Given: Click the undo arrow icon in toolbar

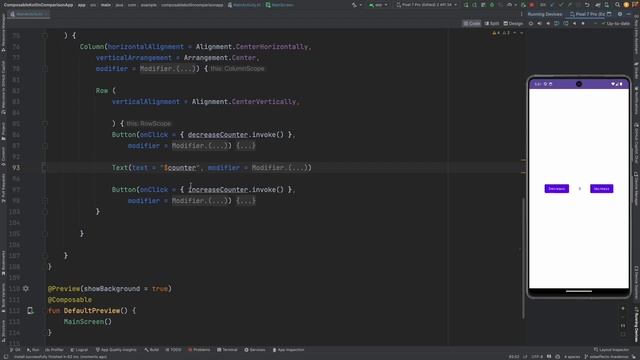Looking at the screenshot, I should [x=587, y=5].
